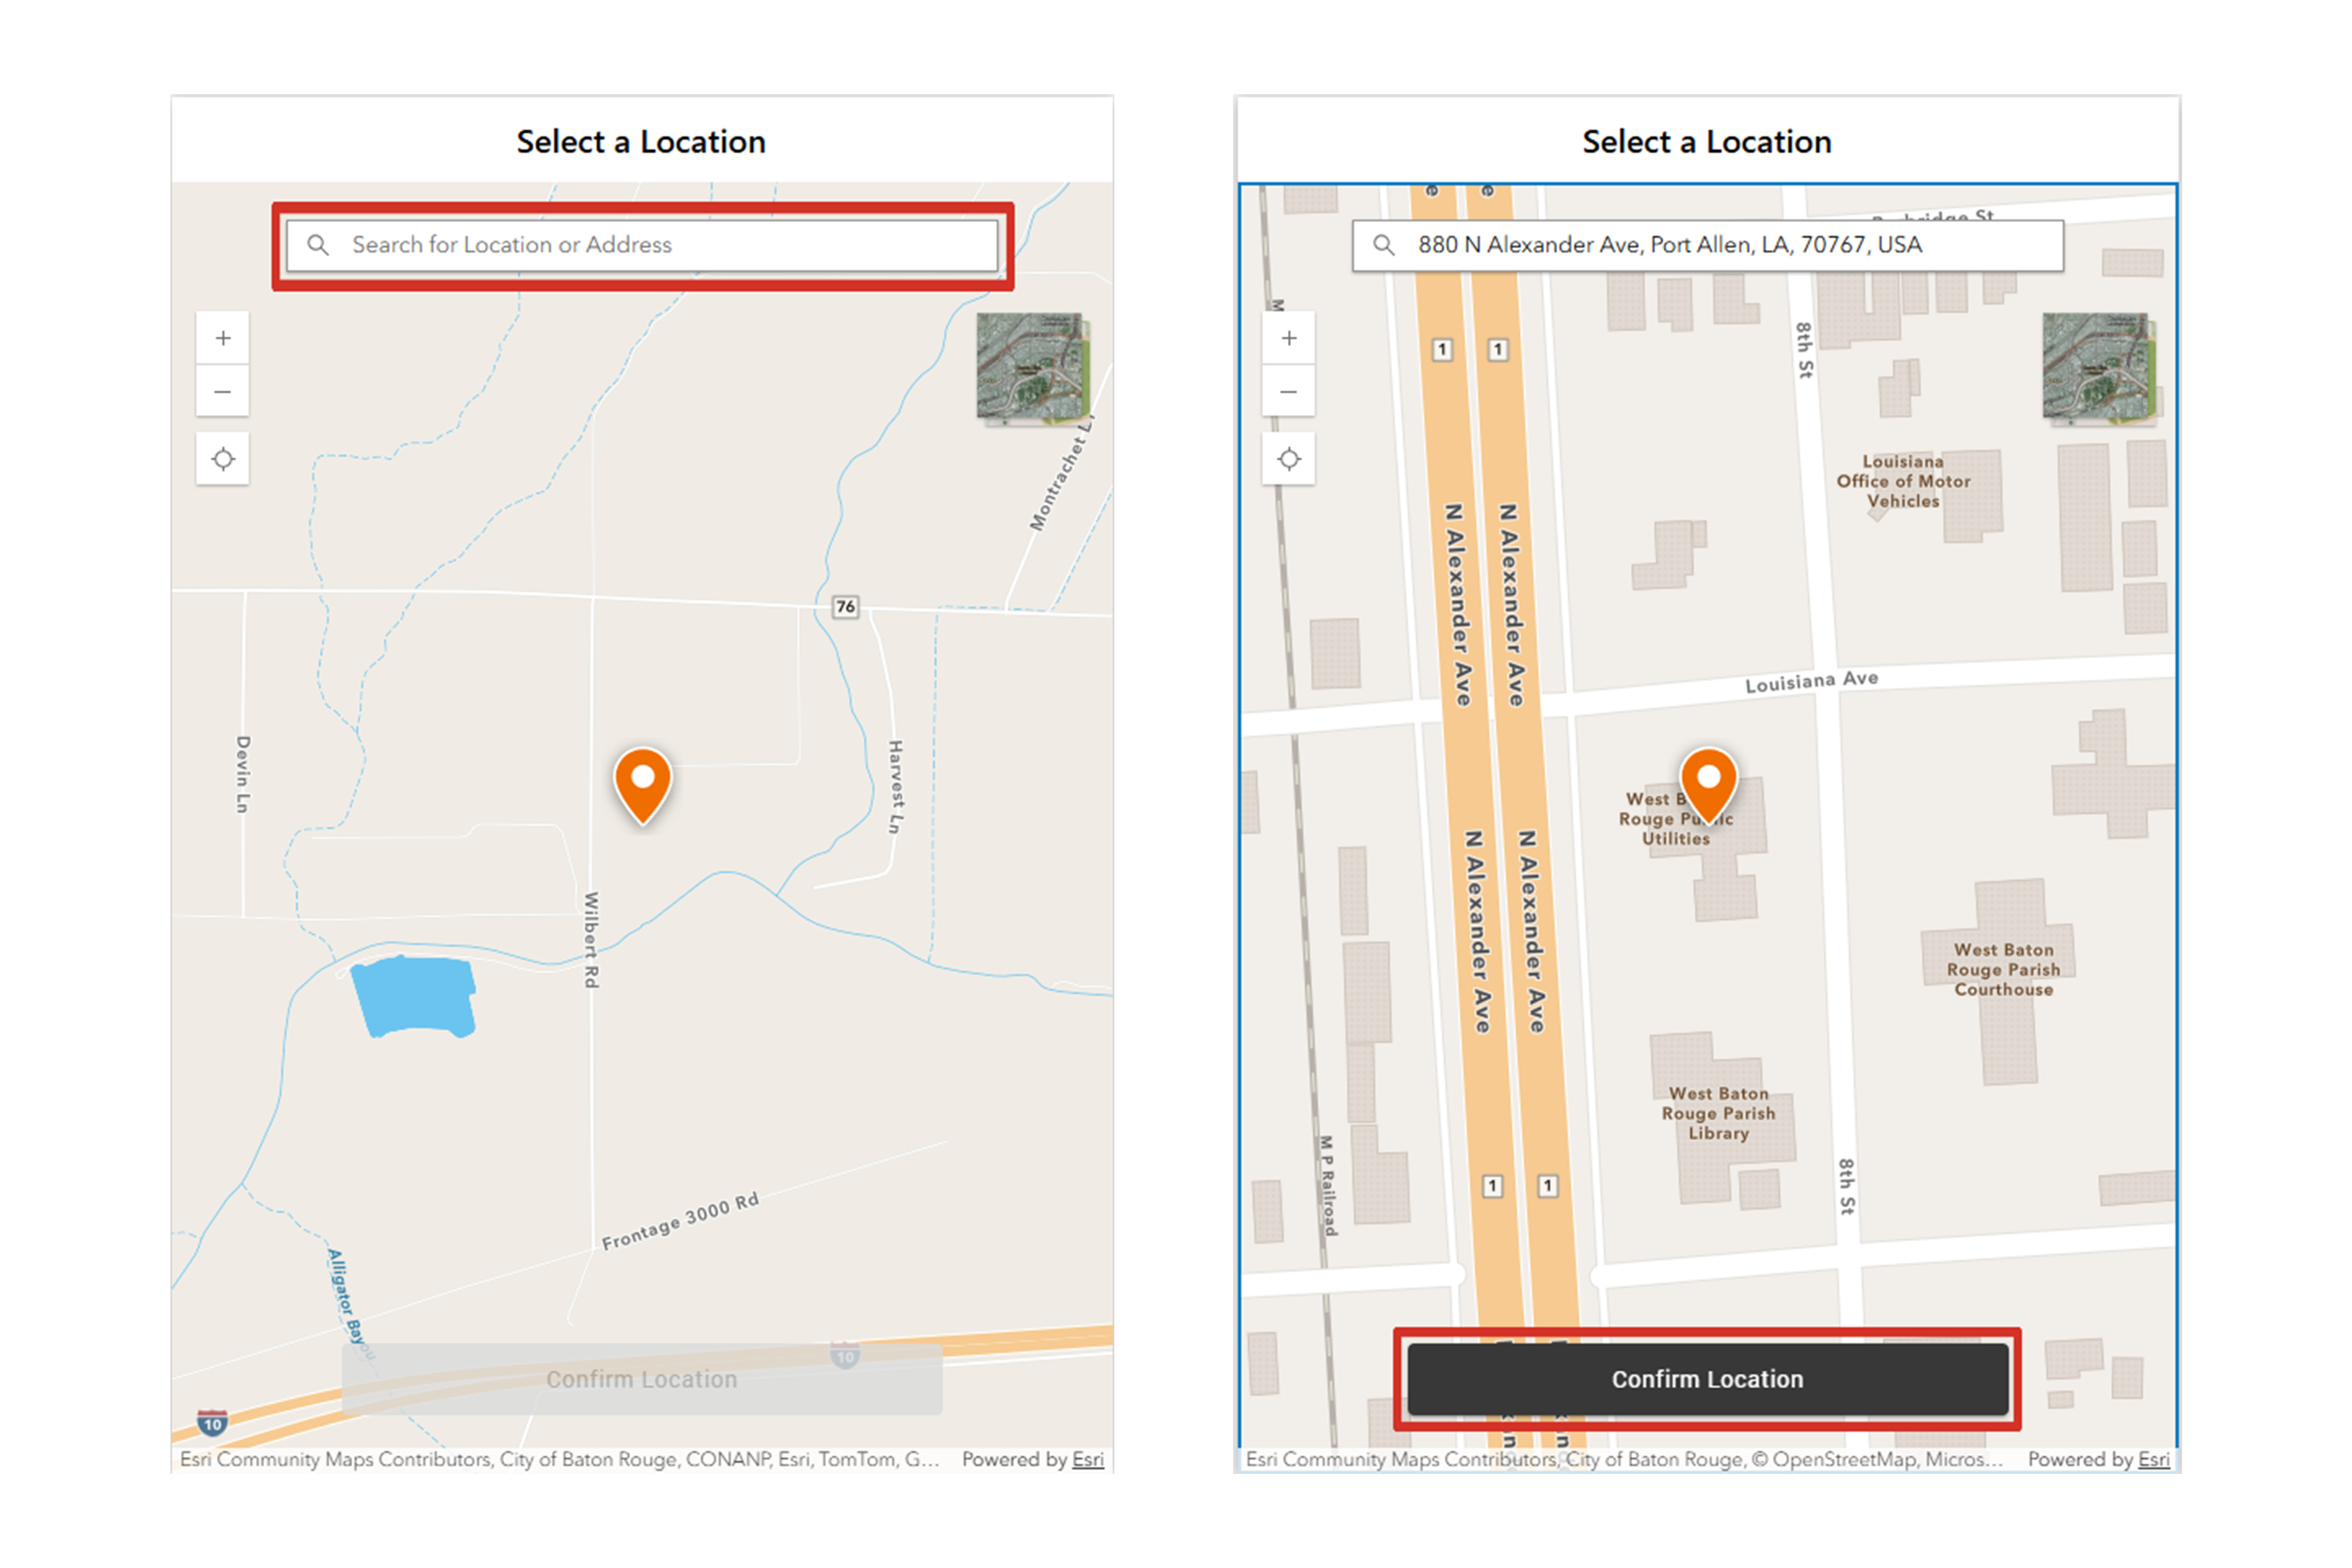Click Louisiana Office of Motor Vehicles label
This screenshot has height=1568, width=2352.
pyautogui.click(x=1903, y=481)
